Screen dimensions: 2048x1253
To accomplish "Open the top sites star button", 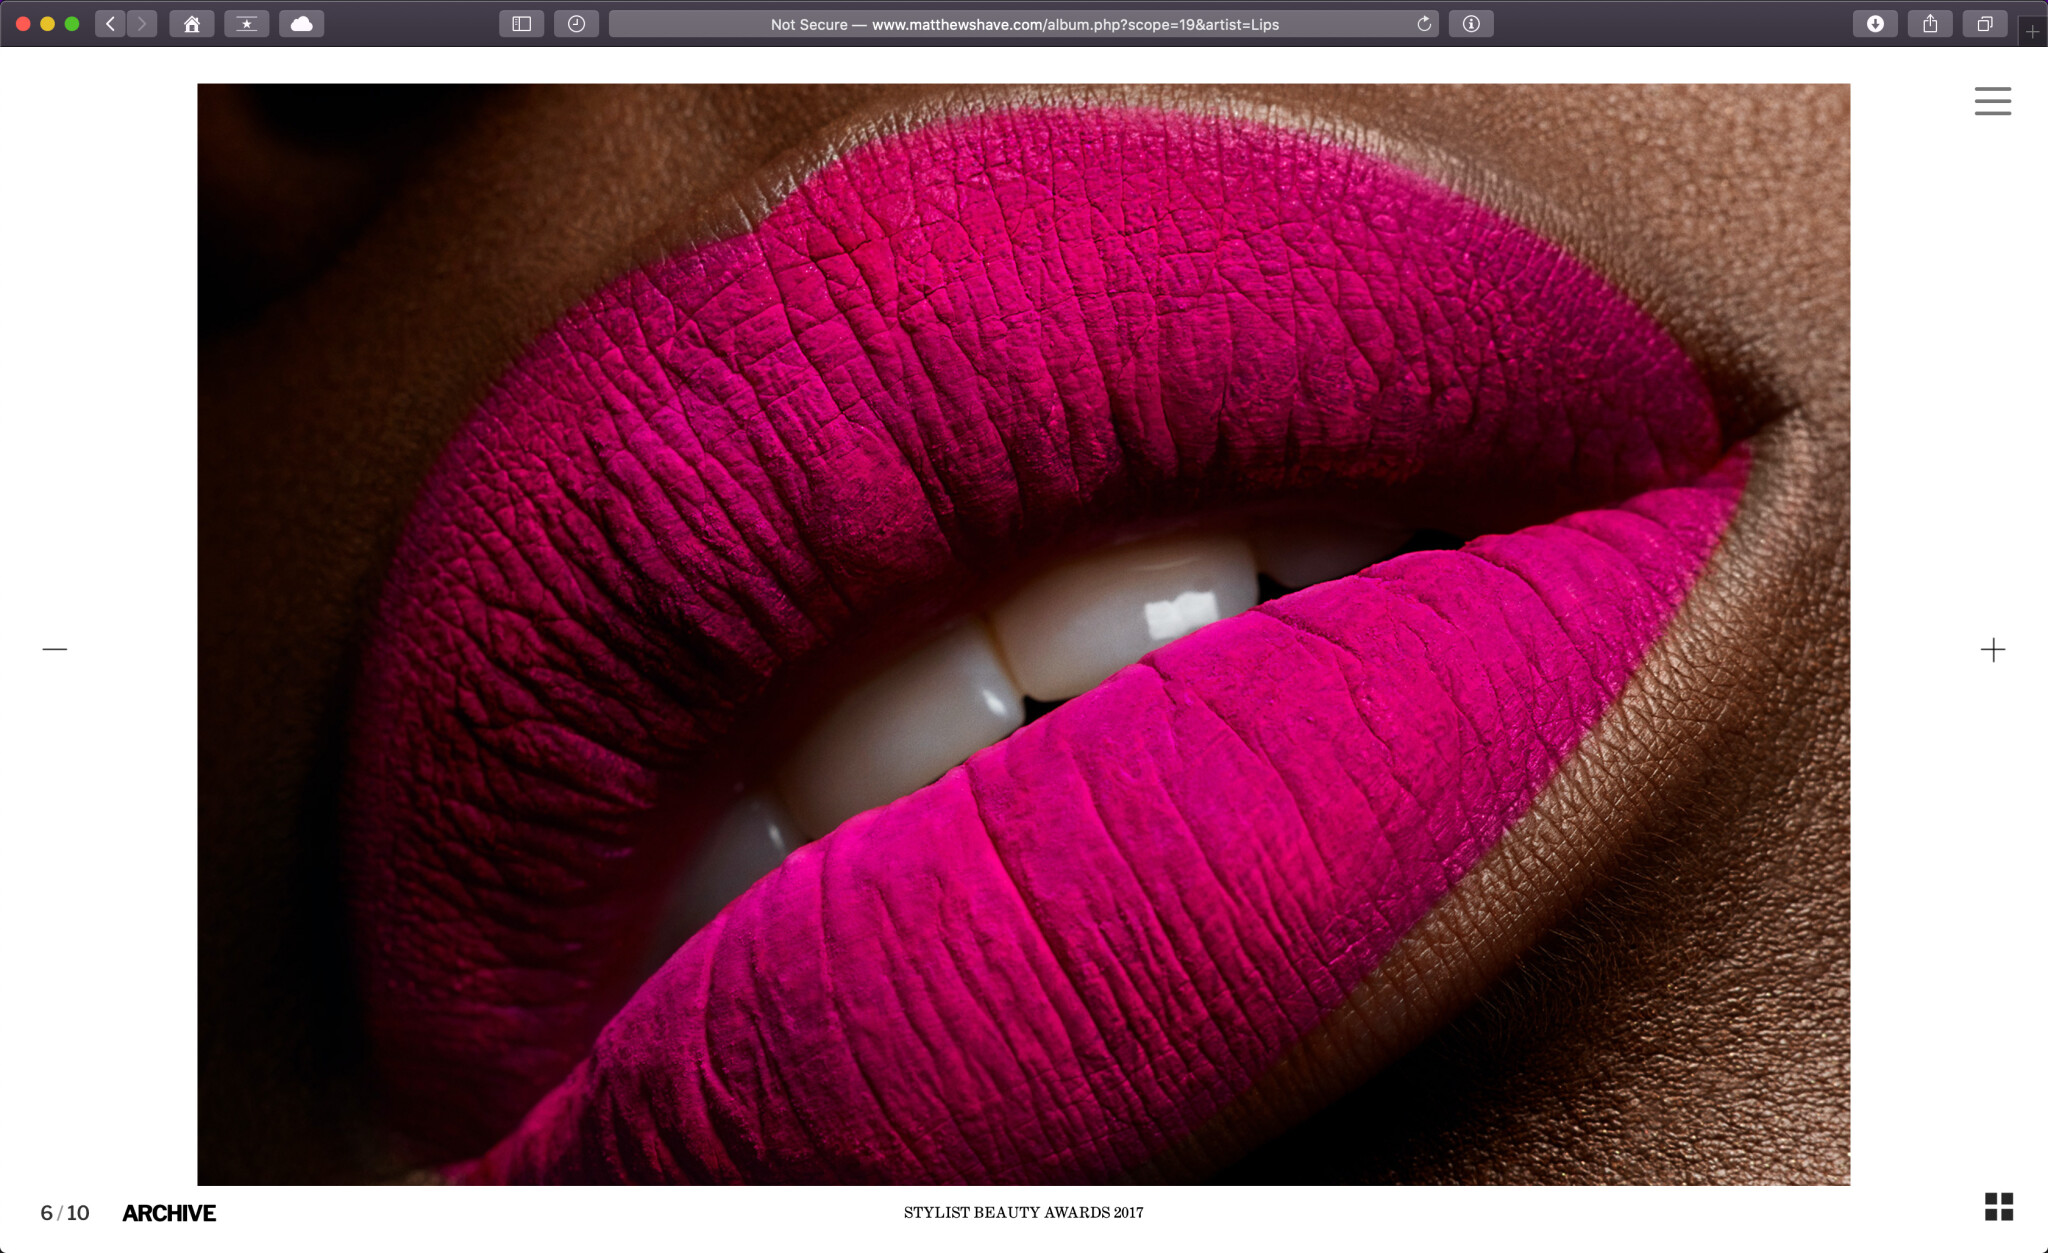I will coord(246,24).
